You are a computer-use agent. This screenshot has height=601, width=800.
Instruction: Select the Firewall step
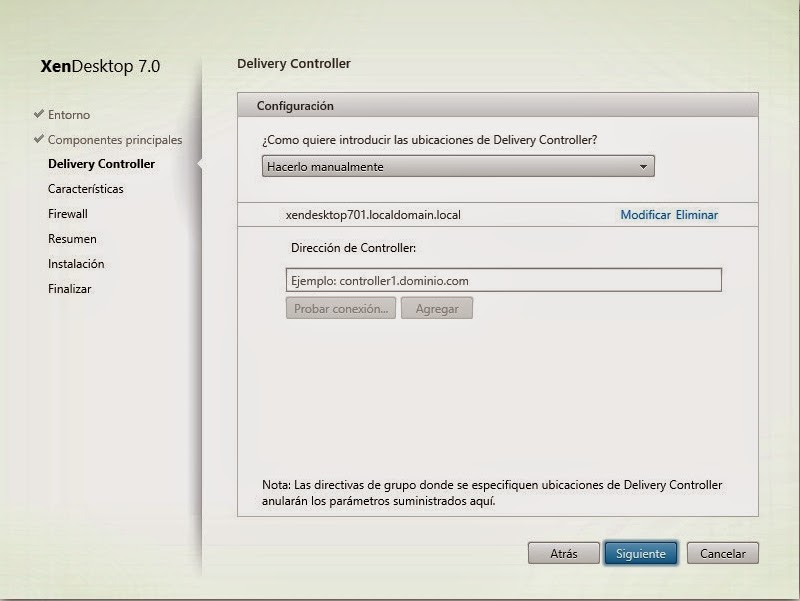[x=68, y=214]
